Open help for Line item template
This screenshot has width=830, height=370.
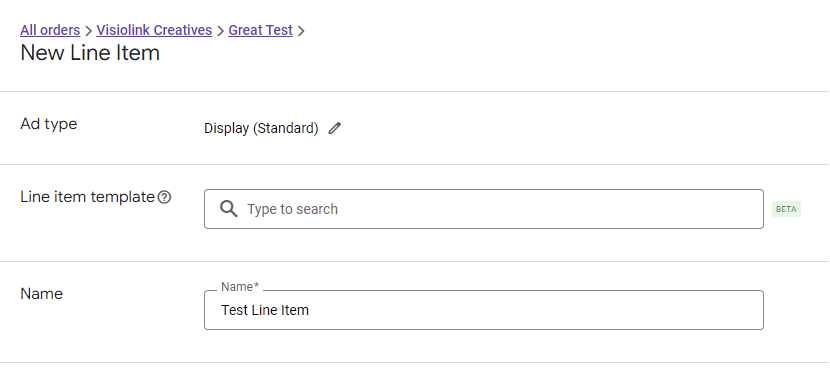coord(165,197)
